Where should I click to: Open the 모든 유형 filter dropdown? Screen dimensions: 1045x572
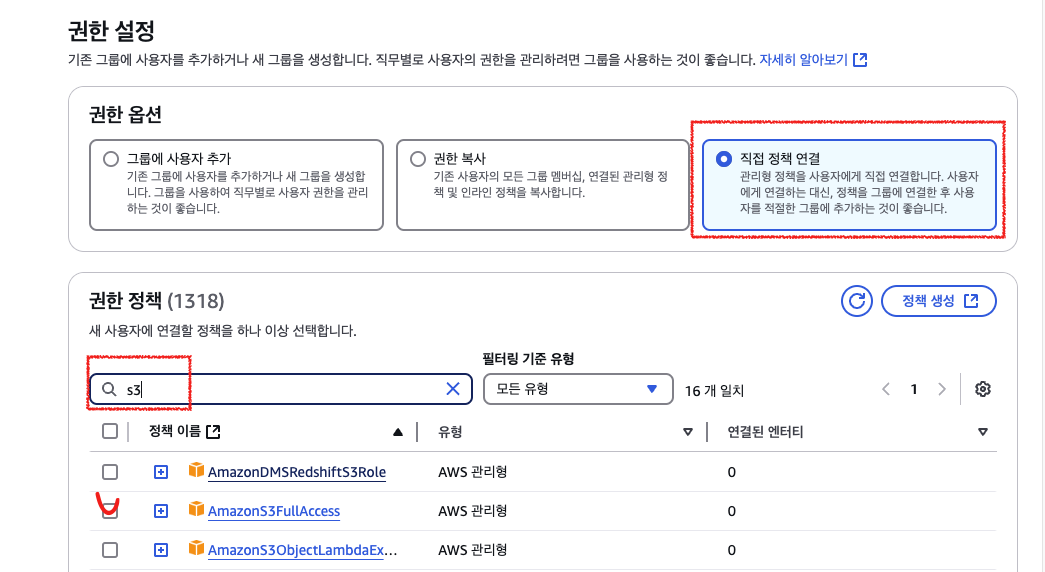click(578, 389)
